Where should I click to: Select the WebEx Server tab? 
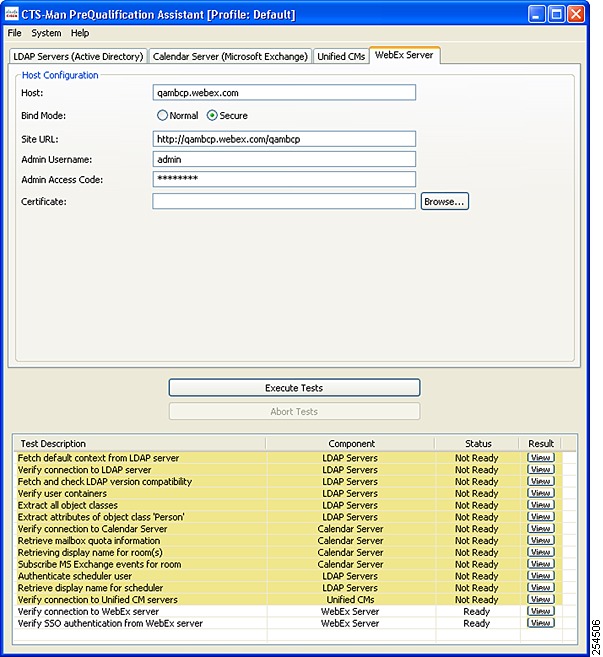pyautogui.click(x=404, y=55)
